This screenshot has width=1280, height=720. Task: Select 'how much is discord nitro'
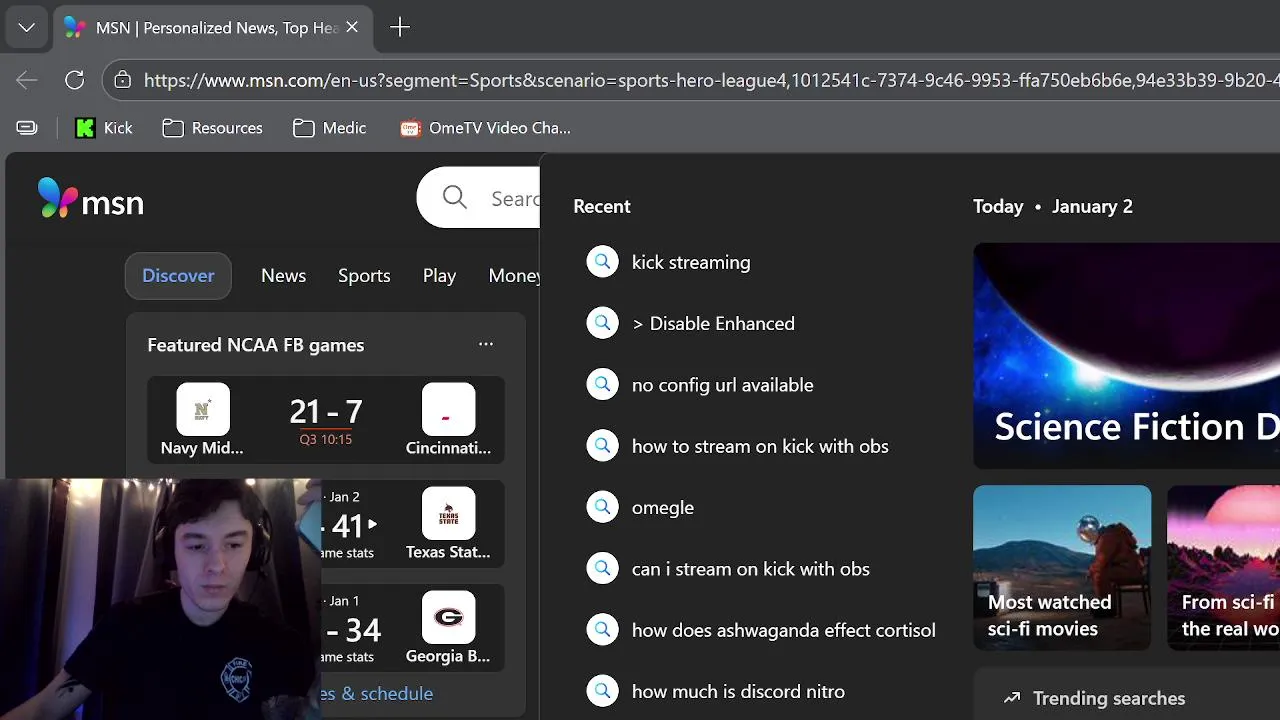pyautogui.click(x=738, y=692)
